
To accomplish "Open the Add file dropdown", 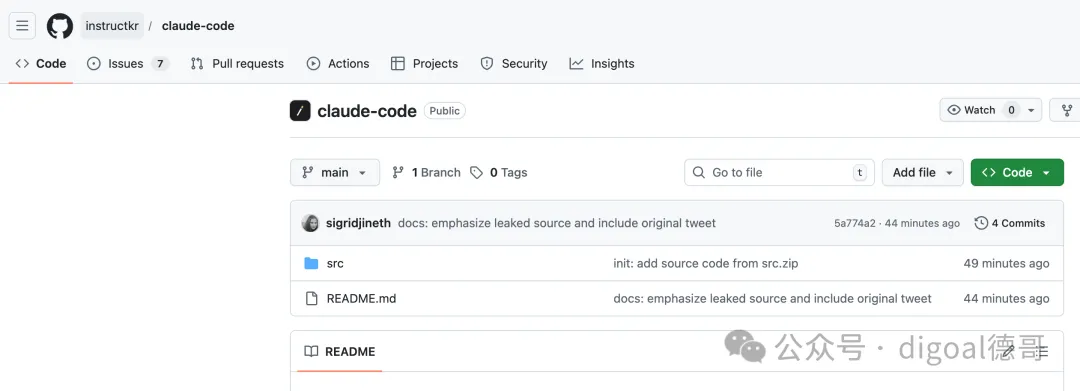I will tap(922, 172).
